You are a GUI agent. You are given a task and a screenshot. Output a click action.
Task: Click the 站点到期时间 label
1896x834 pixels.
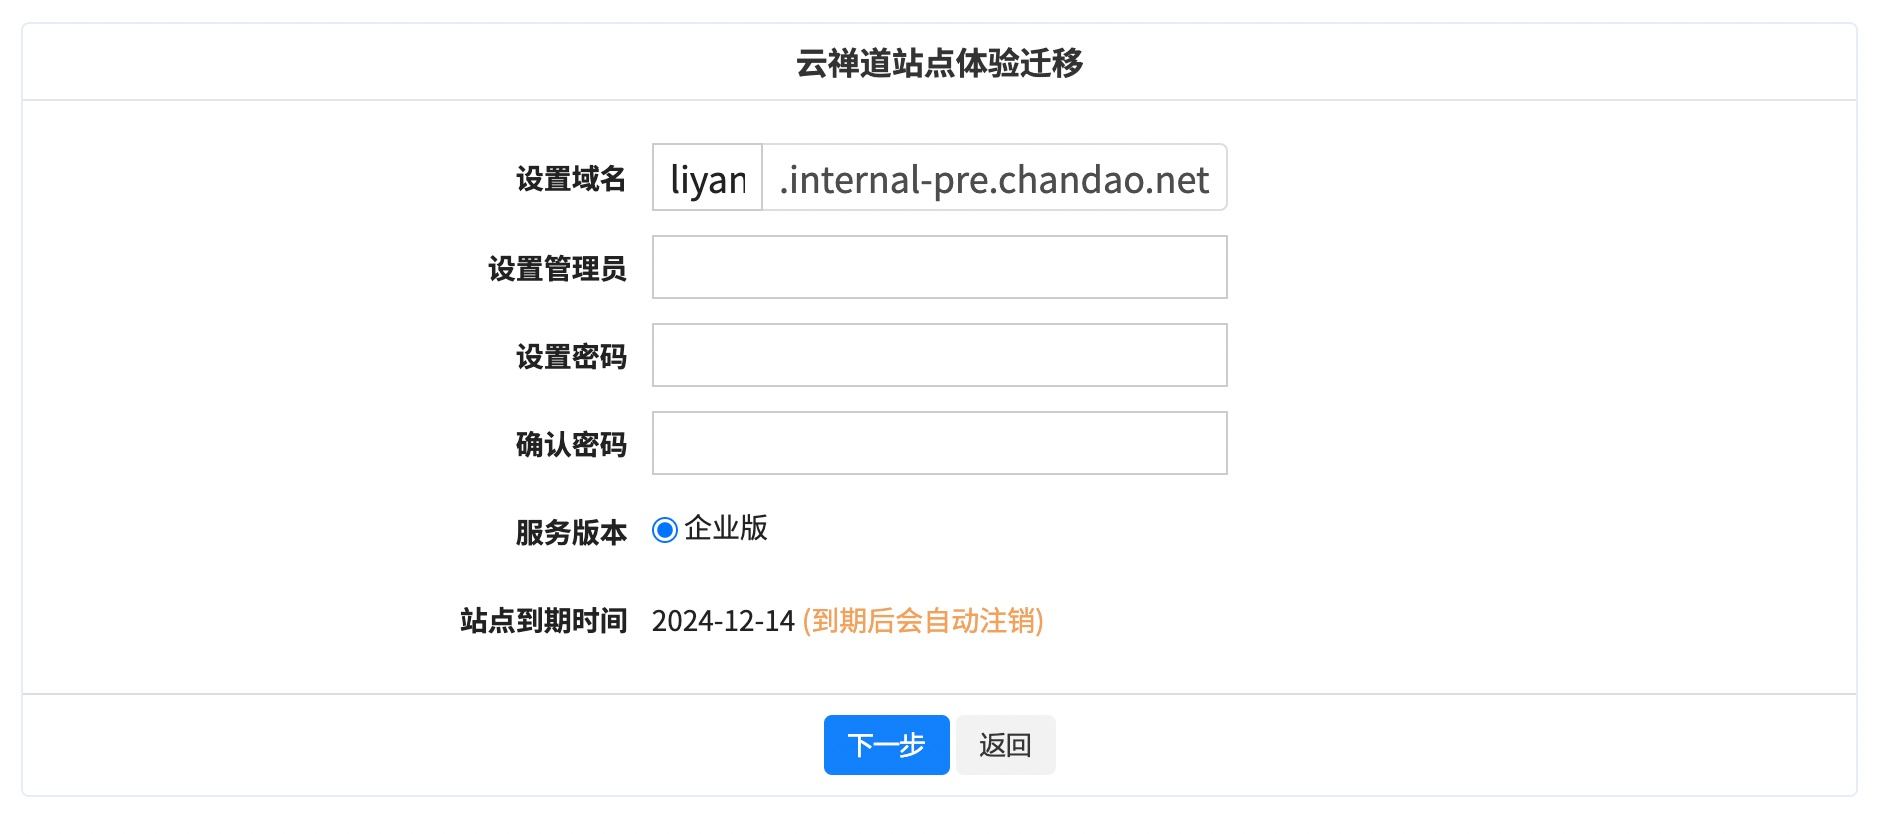[x=543, y=620]
